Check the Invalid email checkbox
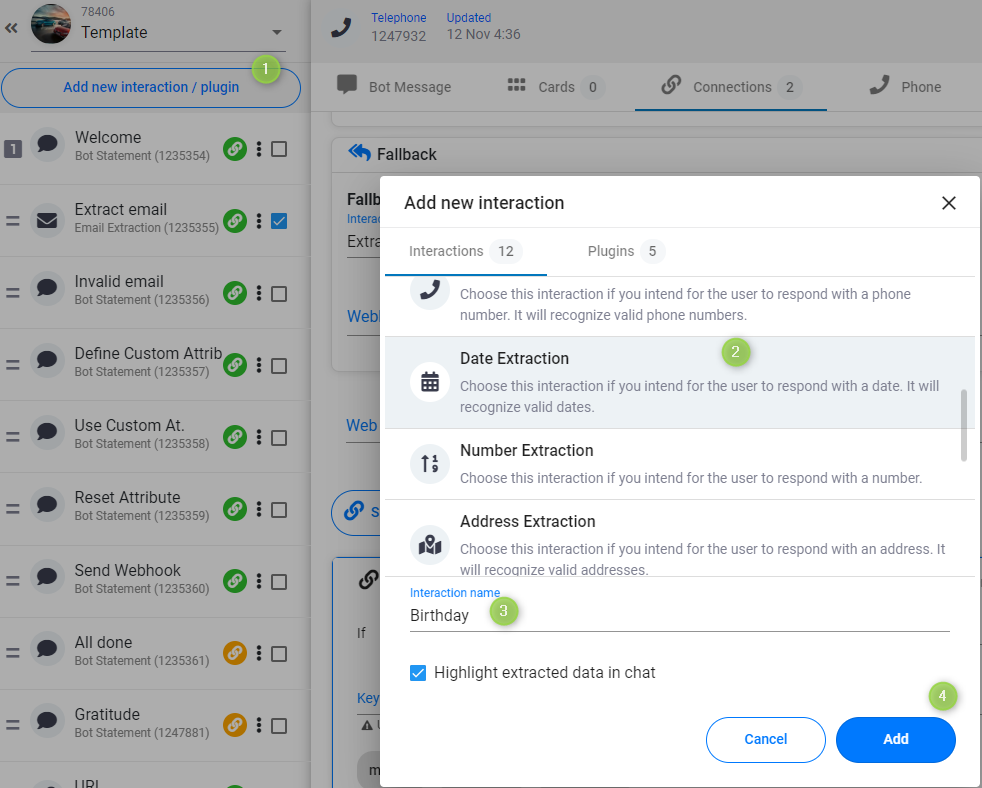The height and width of the screenshot is (788, 982). click(x=279, y=294)
